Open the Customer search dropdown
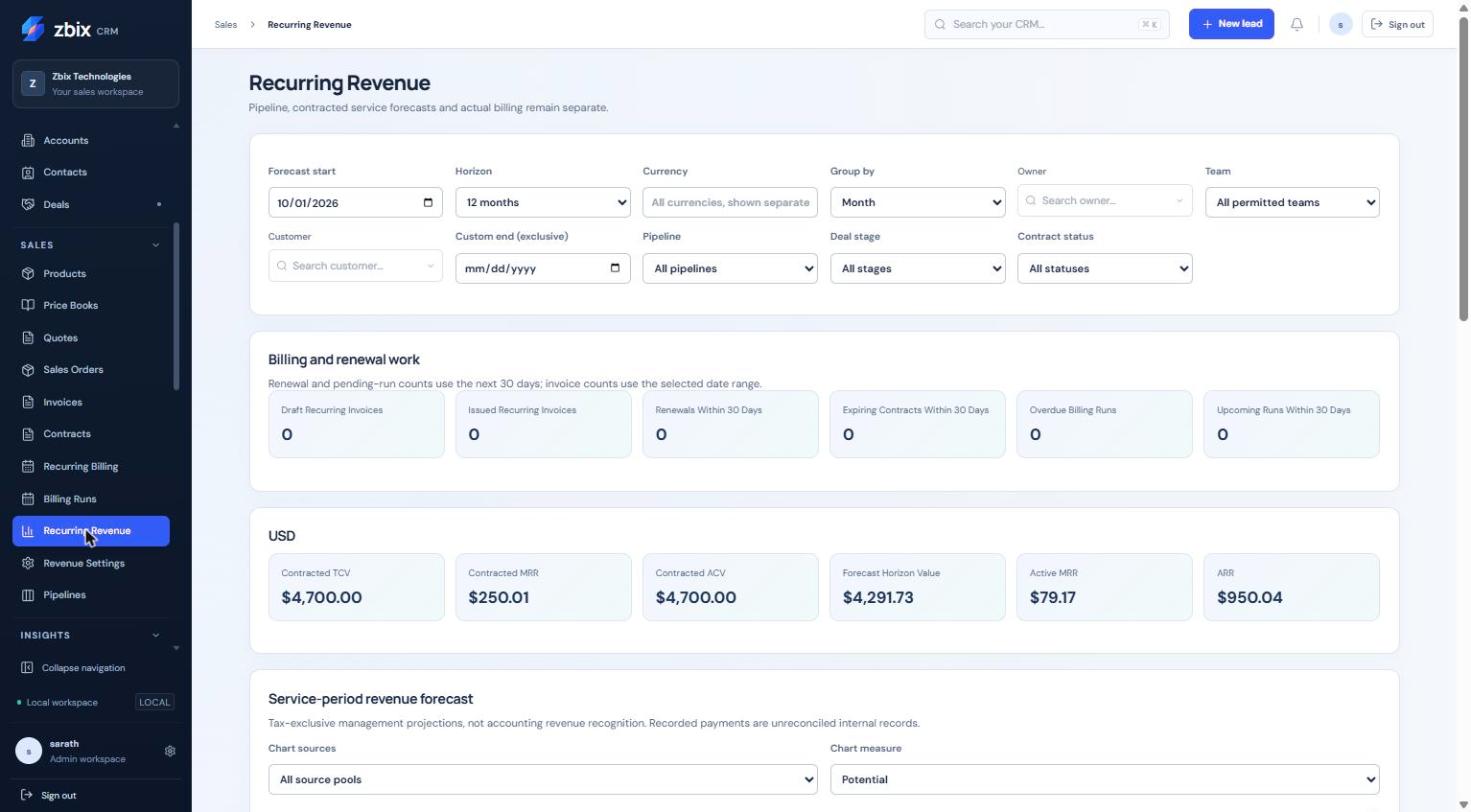1471x812 pixels. click(x=355, y=266)
